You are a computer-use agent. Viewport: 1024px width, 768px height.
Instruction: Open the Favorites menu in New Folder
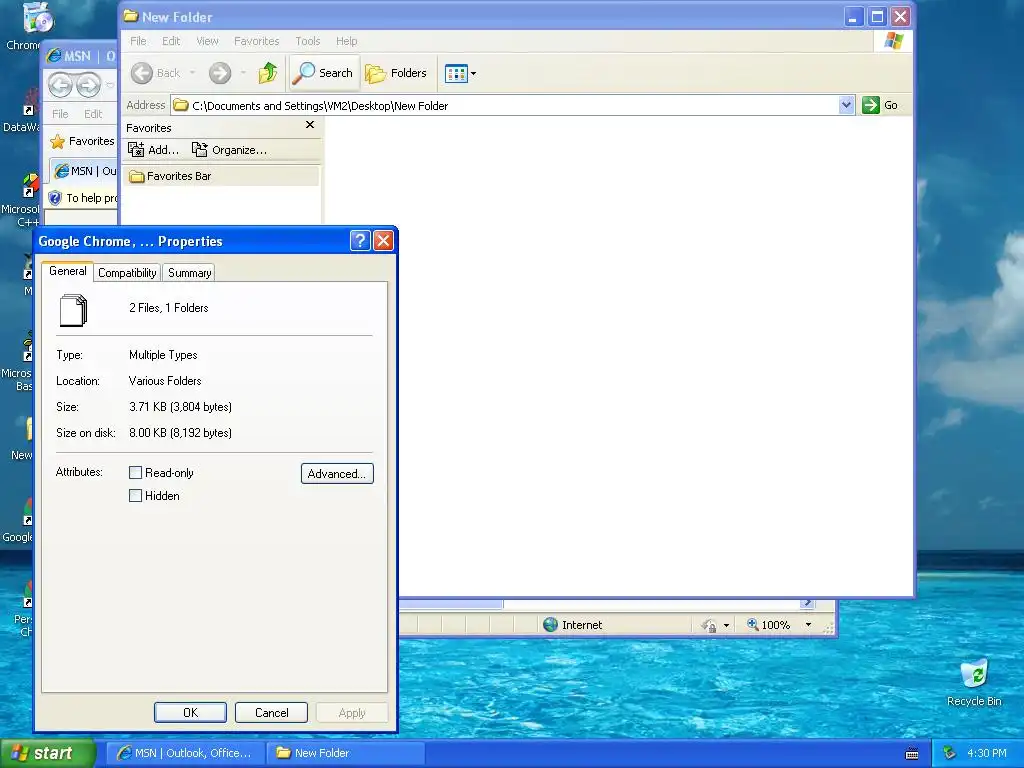tap(257, 41)
